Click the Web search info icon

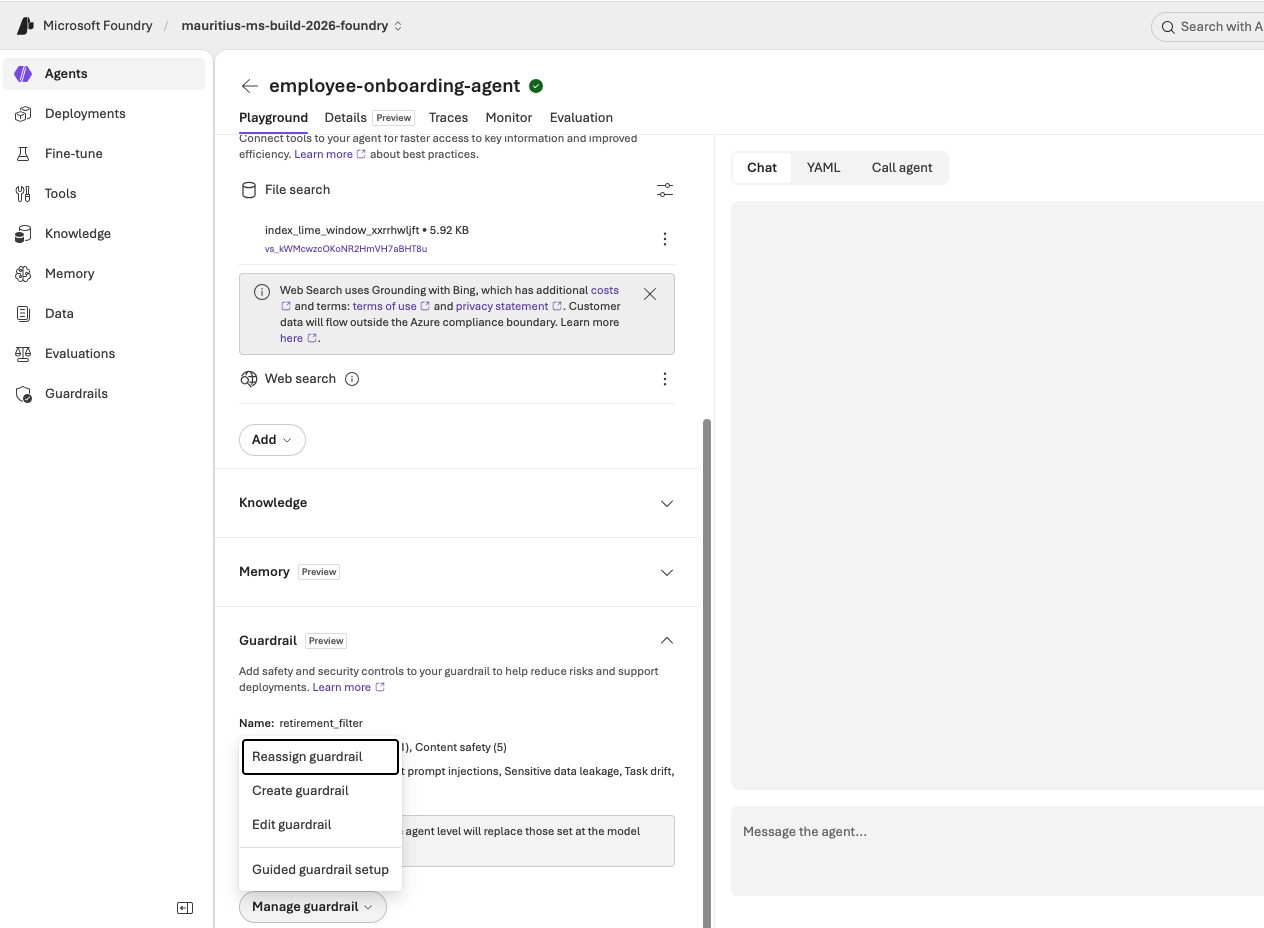[x=352, y=379]
